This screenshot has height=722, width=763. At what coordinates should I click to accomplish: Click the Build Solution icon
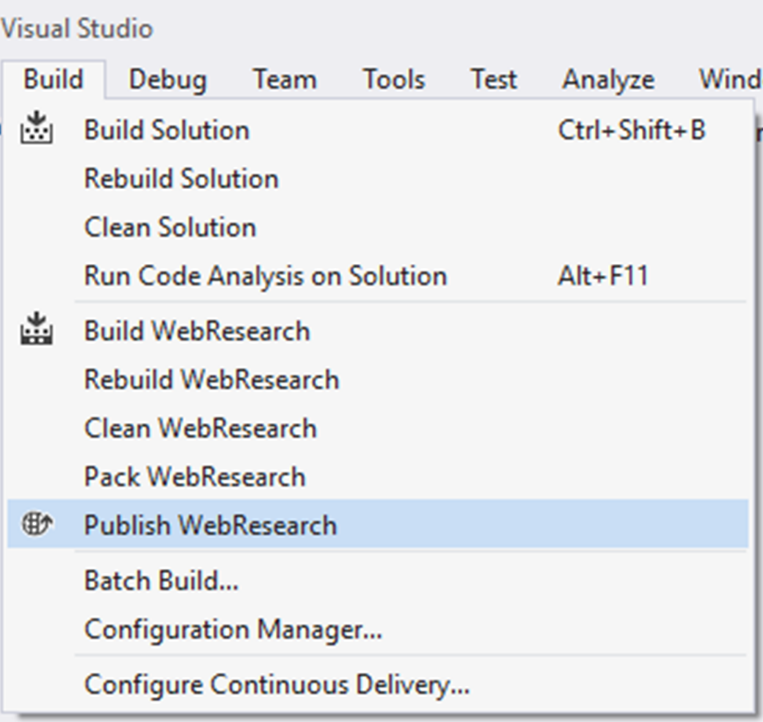click(36, 128)
